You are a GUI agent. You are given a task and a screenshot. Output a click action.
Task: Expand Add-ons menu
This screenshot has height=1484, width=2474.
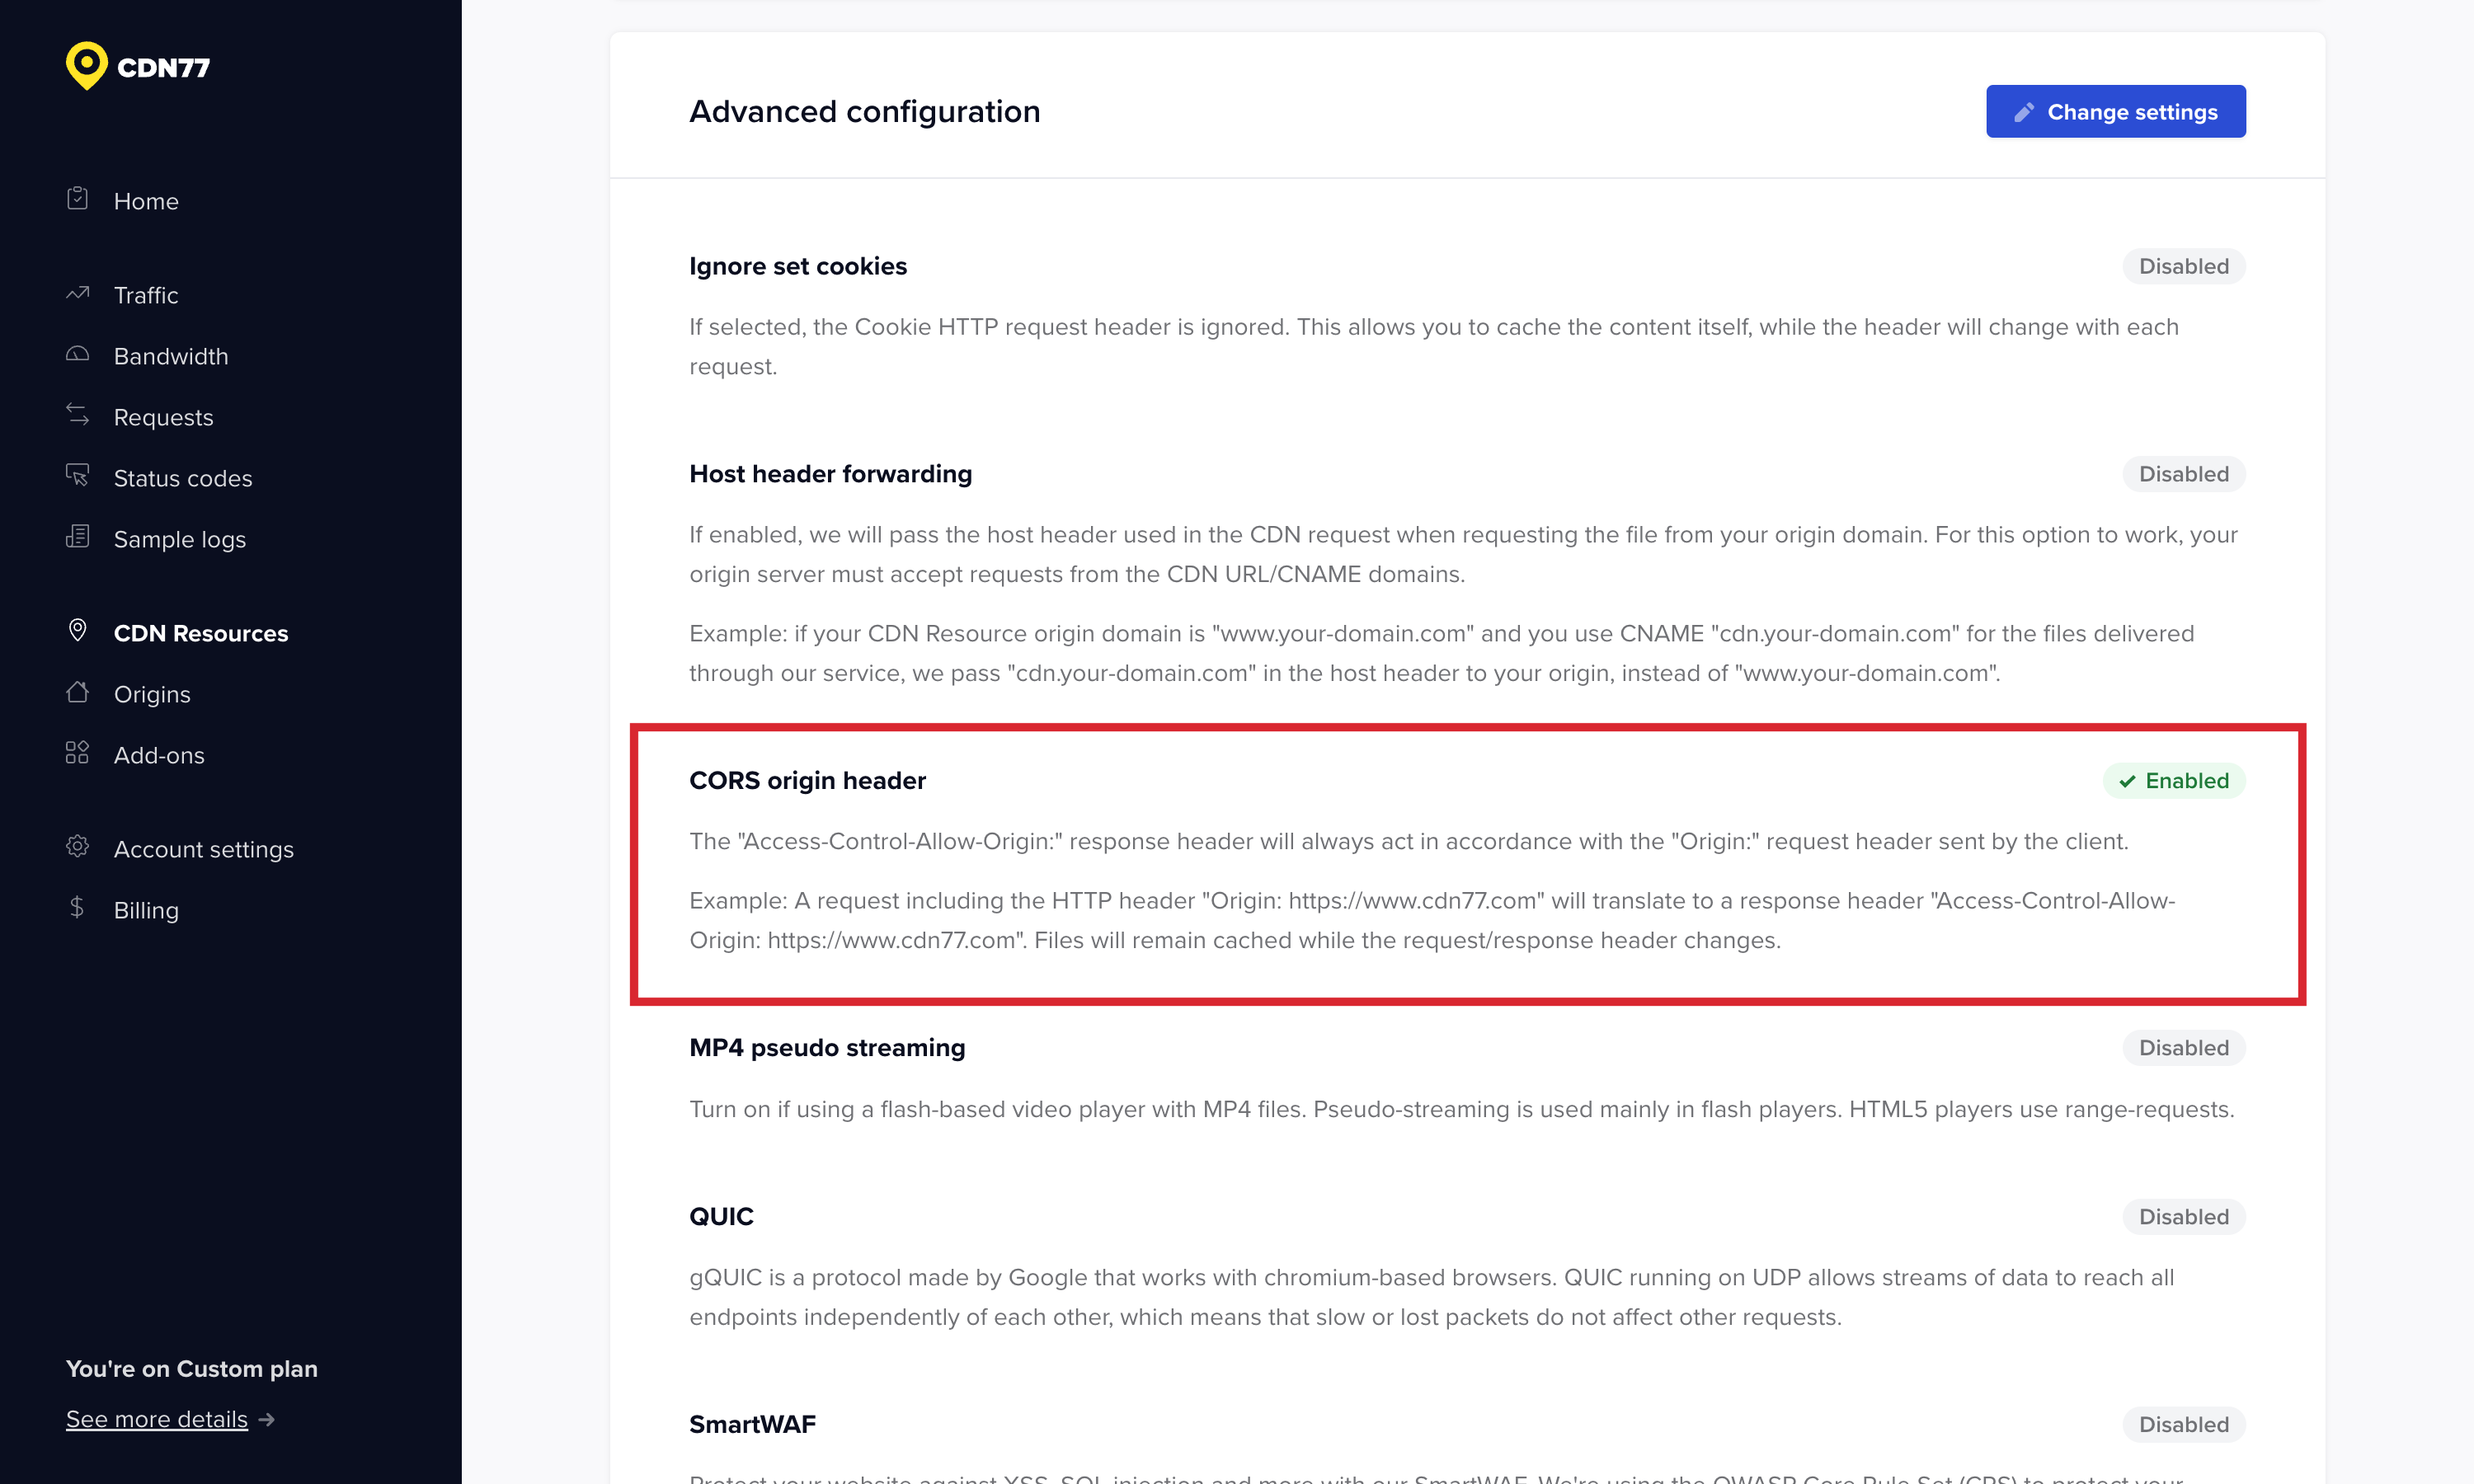click(158, 753)
